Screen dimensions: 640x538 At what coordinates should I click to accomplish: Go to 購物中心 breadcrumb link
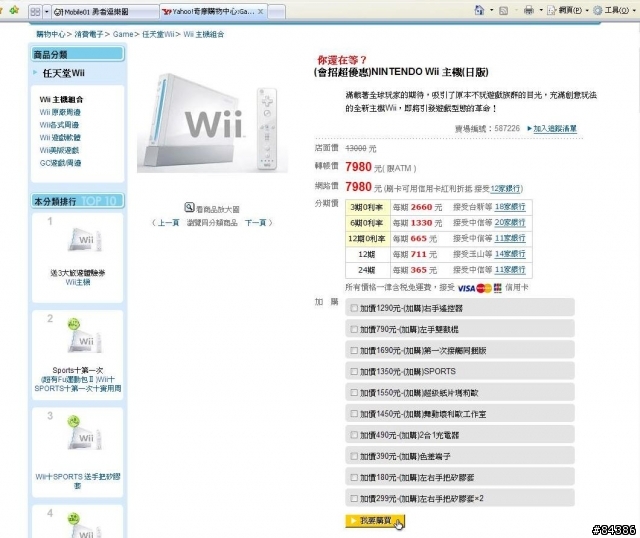[x=51, y=34]
